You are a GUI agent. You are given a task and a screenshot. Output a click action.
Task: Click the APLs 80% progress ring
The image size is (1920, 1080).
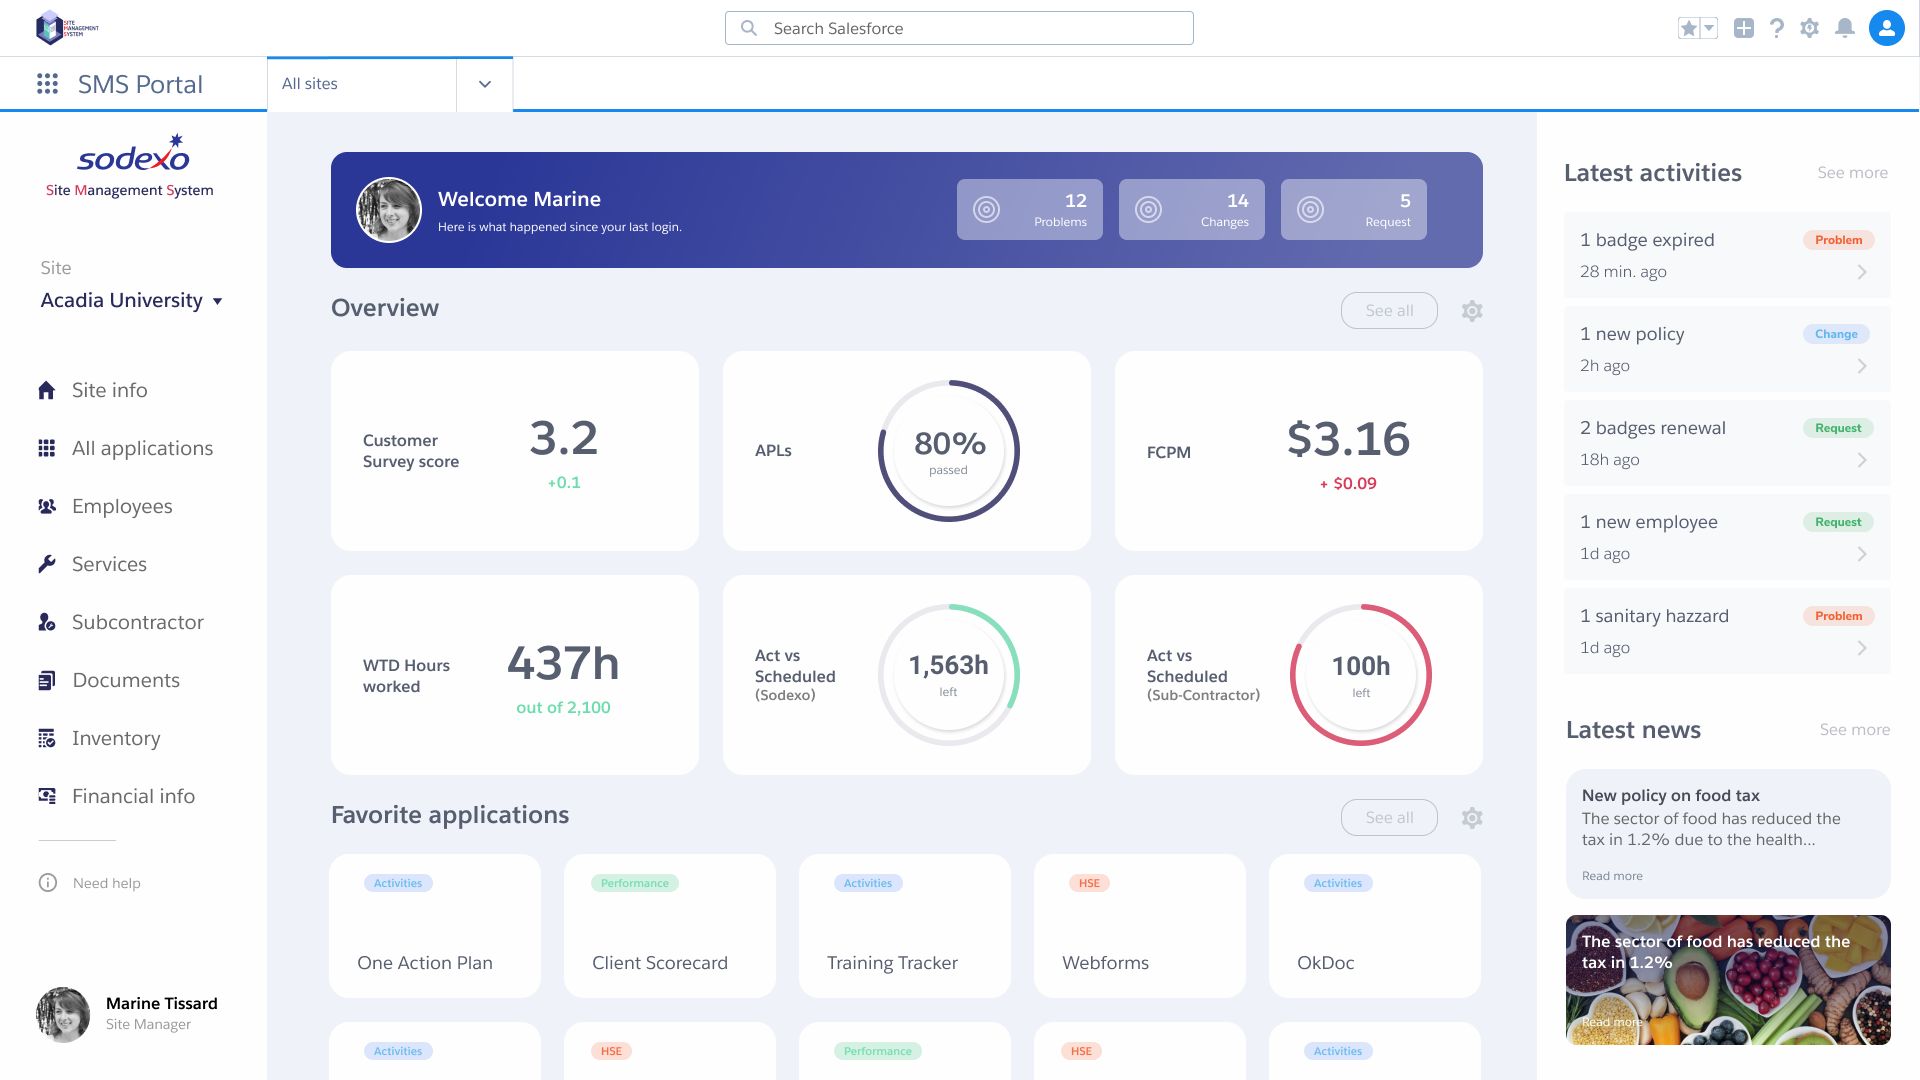(x=948, y=450)
